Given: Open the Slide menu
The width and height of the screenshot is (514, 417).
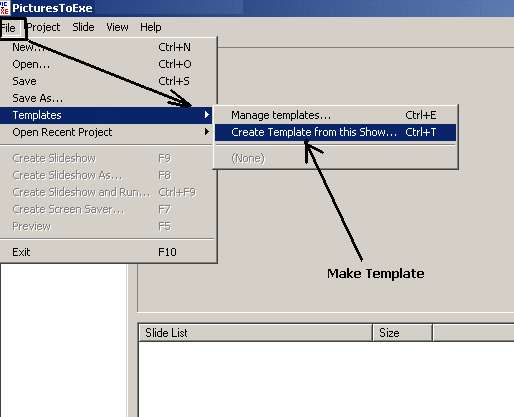Looking at the screenshot, I should pos(83,27).
